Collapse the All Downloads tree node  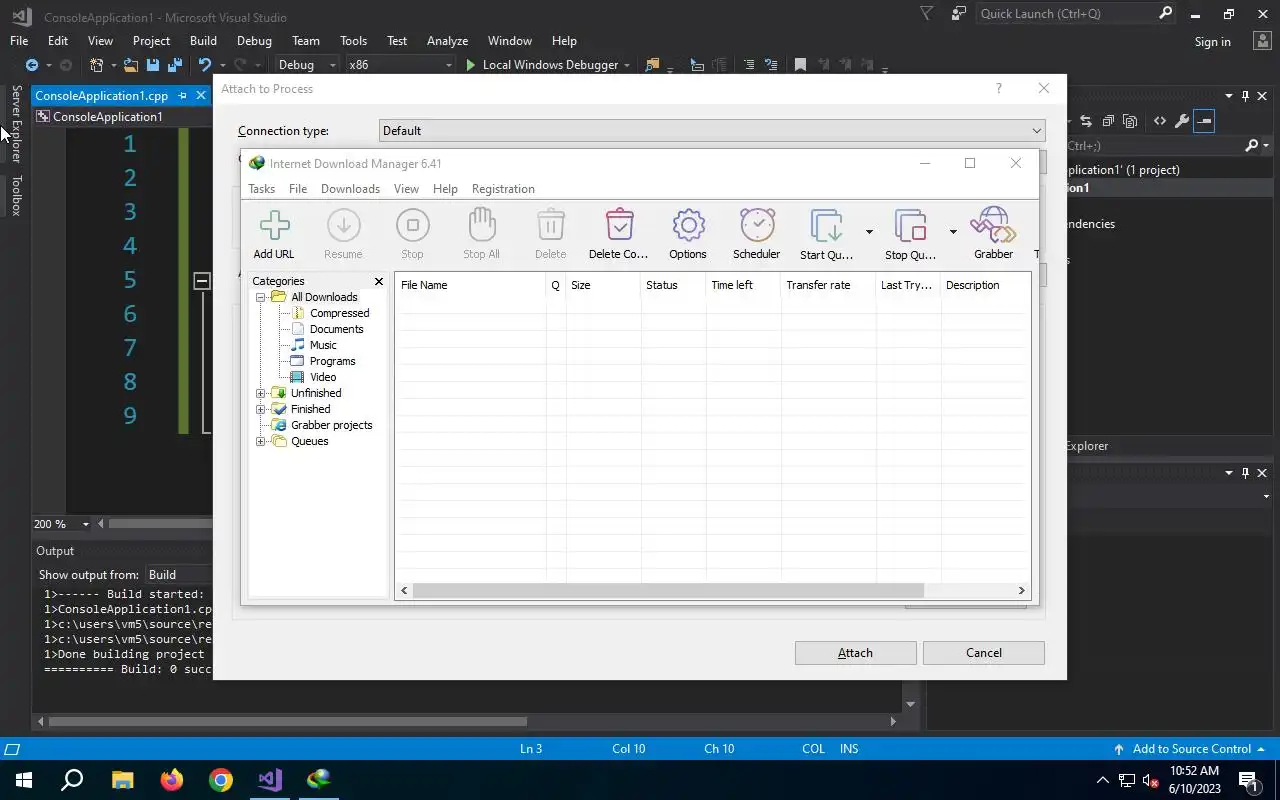[x=261, y=297]
